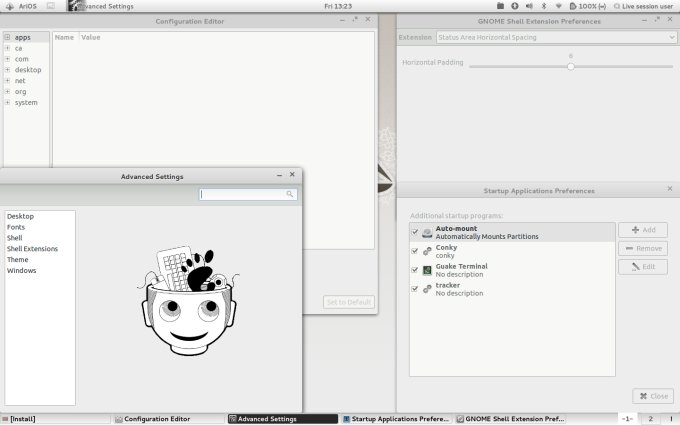This screenshot has width=680, height=425.
Task: Open the Live session user menu
Action: click(x=643, y=6)
